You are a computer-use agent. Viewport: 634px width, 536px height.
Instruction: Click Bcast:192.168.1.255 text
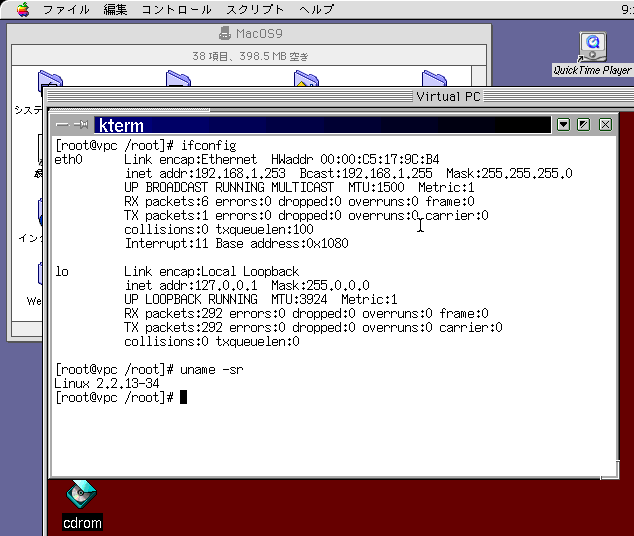(x=366, y=173)
